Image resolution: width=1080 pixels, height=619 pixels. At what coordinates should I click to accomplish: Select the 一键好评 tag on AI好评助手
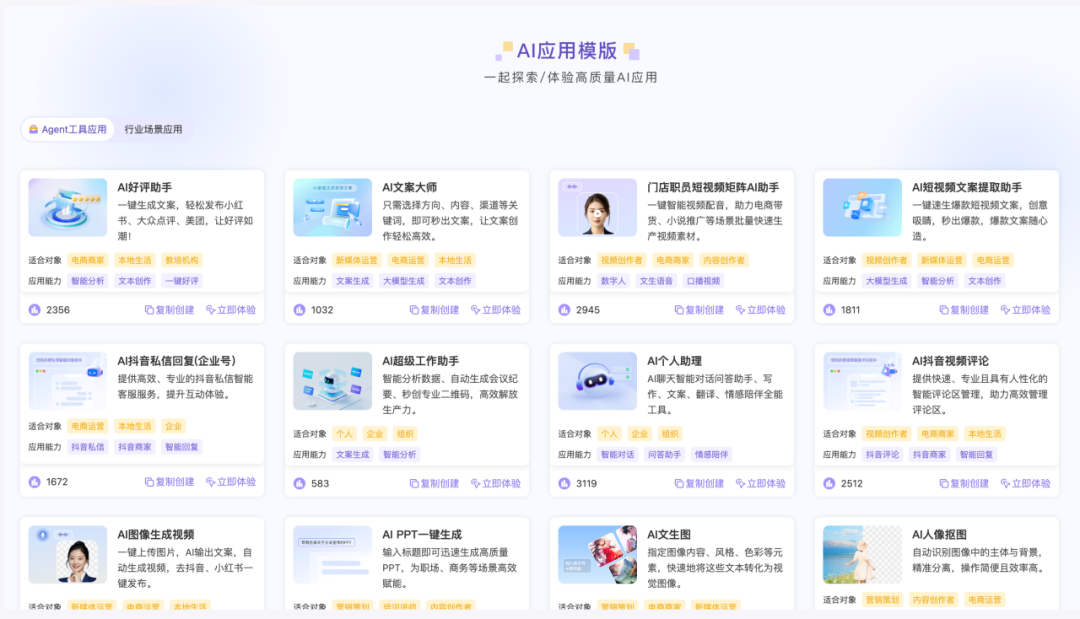pyautogui.click(x=182, y=281)
